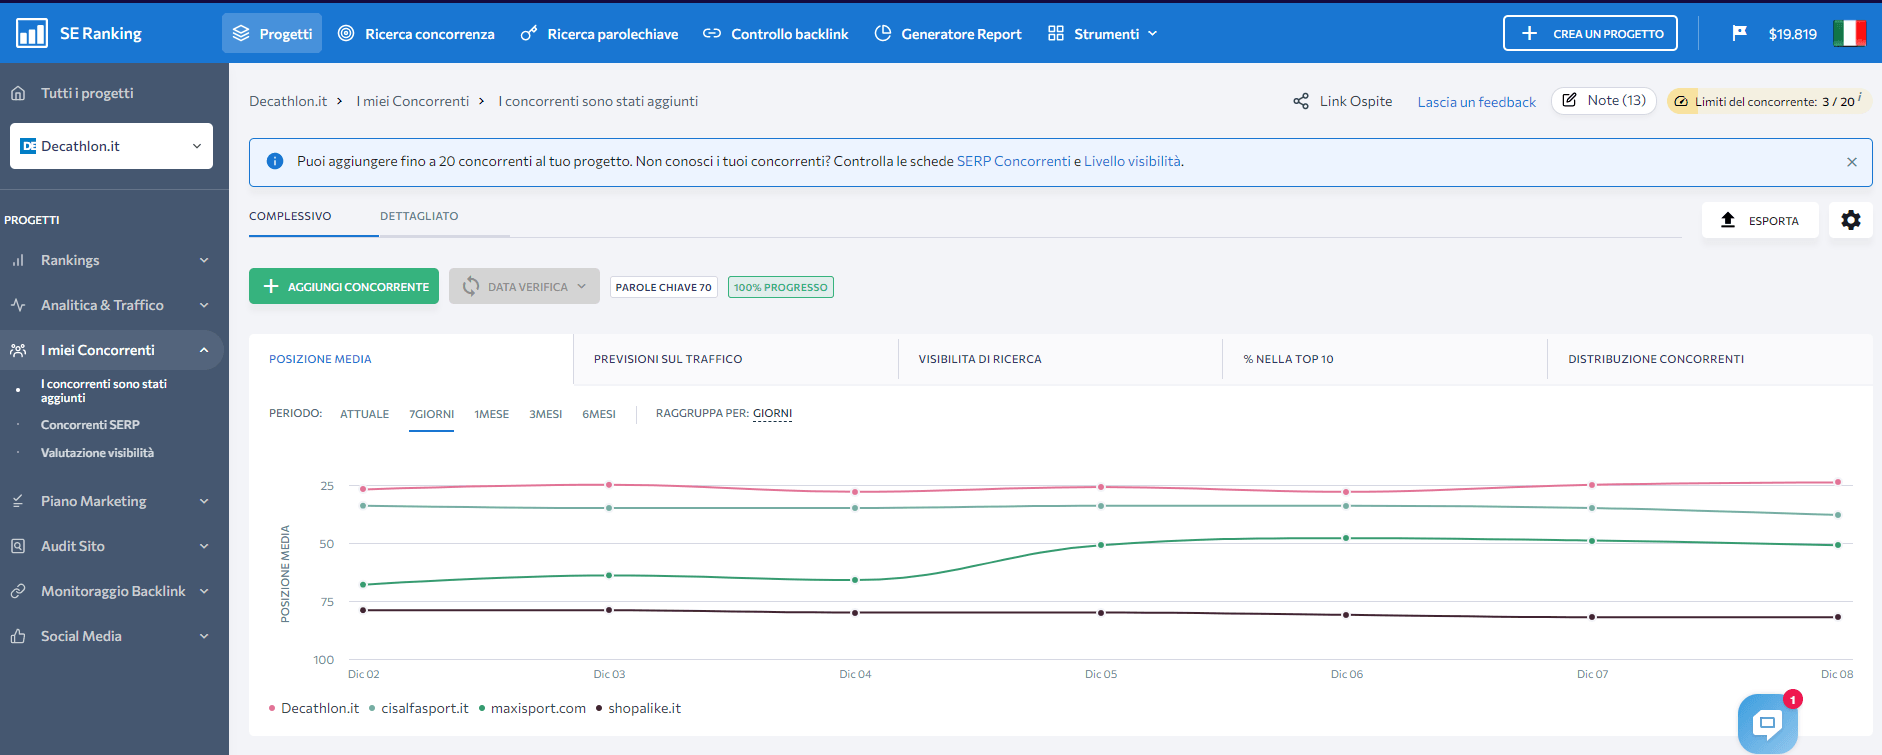The width and height of the screenshot is (1882, 755).
Task: Click the Tutti i progetti home icon
Action: click(x=18, y=93)
